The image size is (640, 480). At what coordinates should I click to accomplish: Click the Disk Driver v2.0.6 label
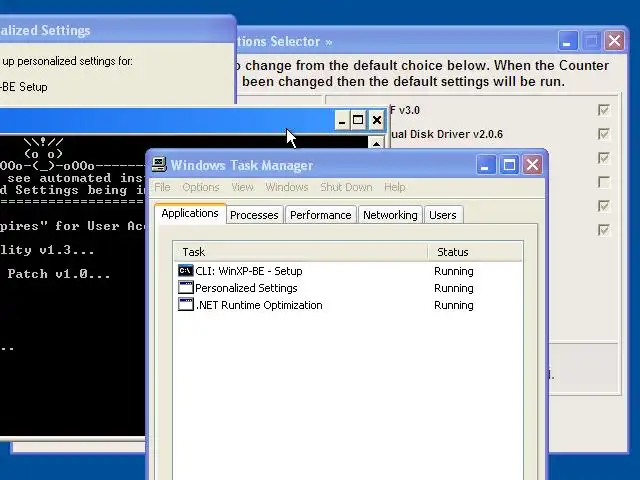coord(447,134)
